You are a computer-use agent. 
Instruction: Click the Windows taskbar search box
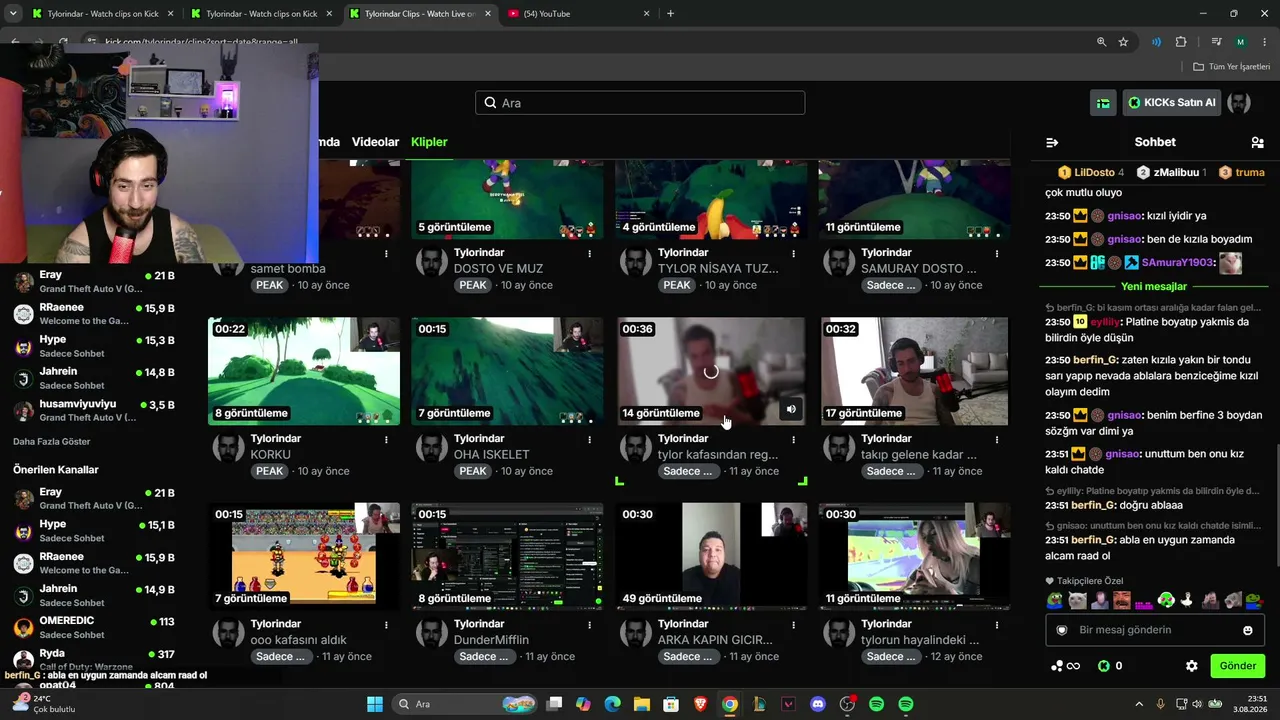pos(463,704)
